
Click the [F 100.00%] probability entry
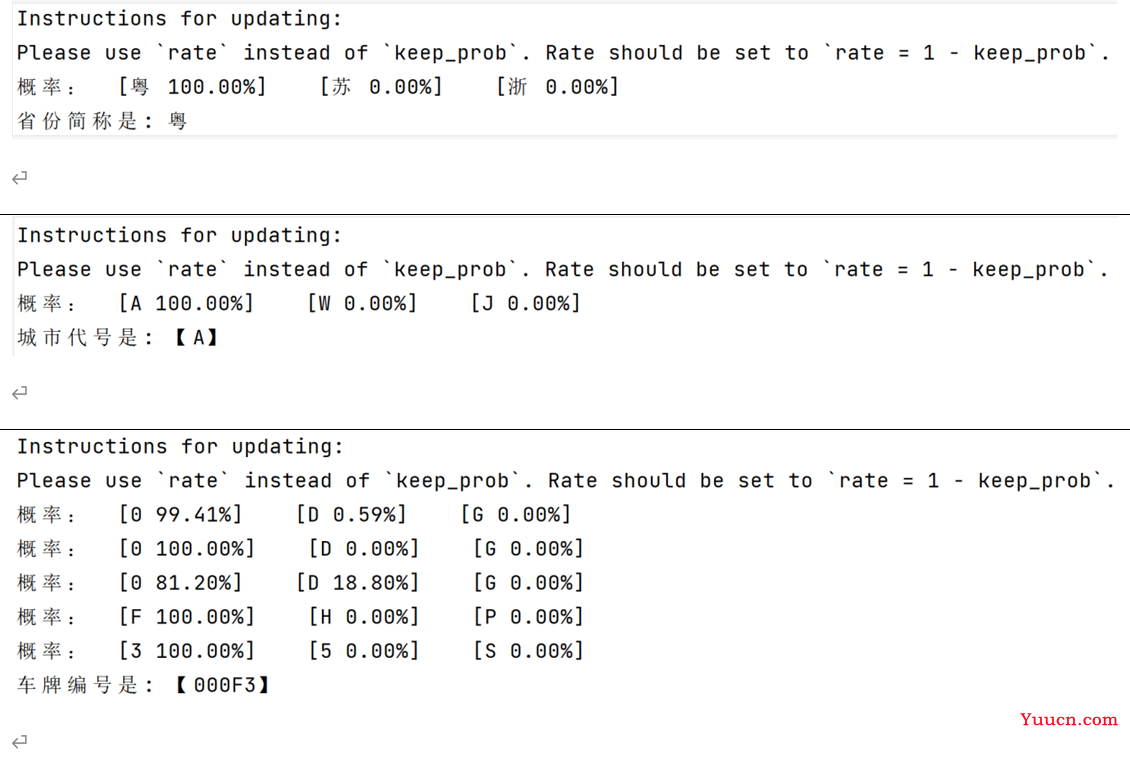[187, 617]
